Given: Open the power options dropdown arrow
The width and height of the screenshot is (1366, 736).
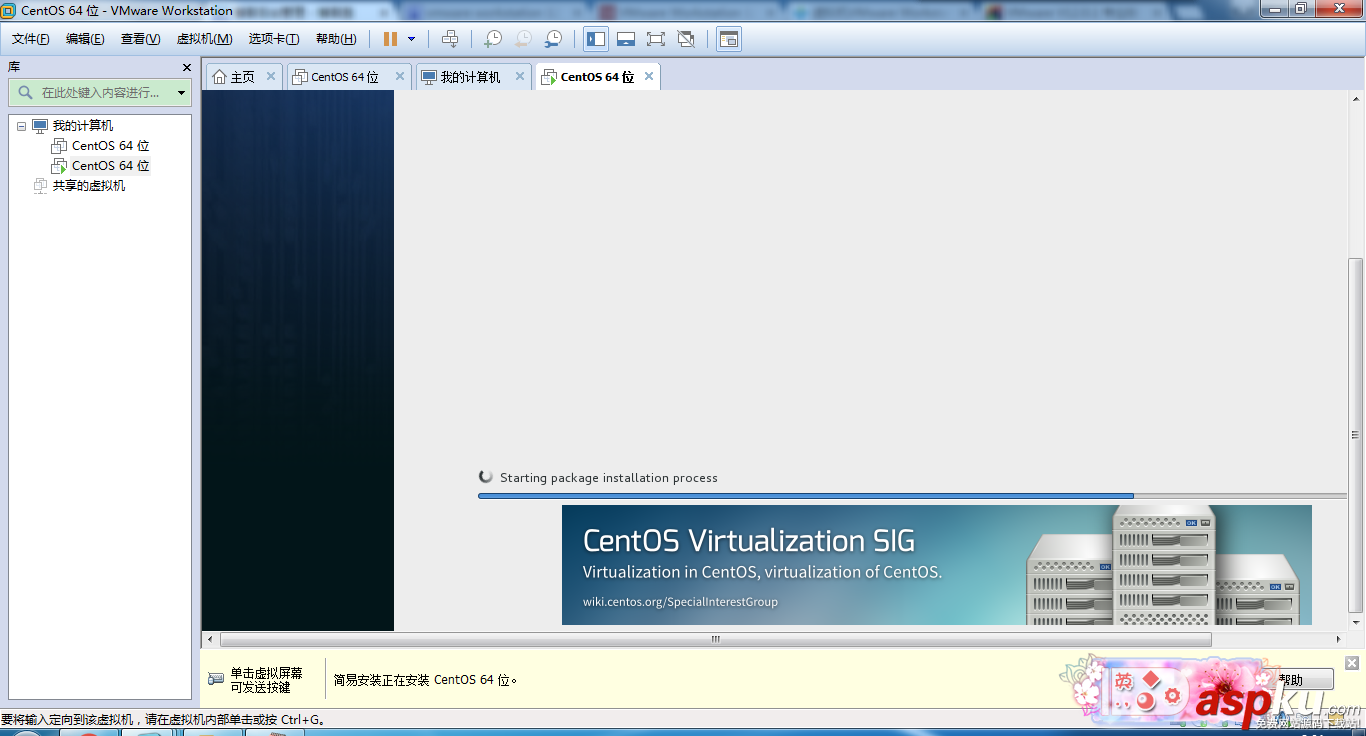Looking at the screenshot, I should 411,39.
